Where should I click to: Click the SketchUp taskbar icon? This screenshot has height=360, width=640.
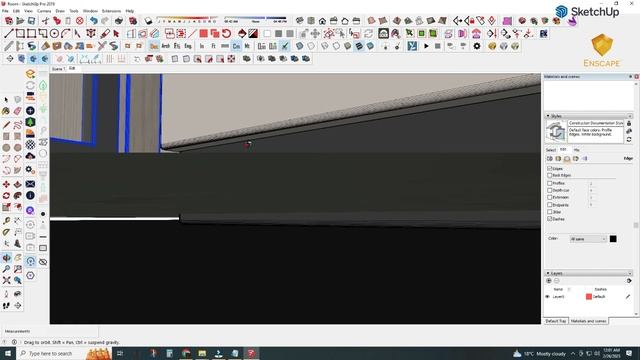(251, 353)
